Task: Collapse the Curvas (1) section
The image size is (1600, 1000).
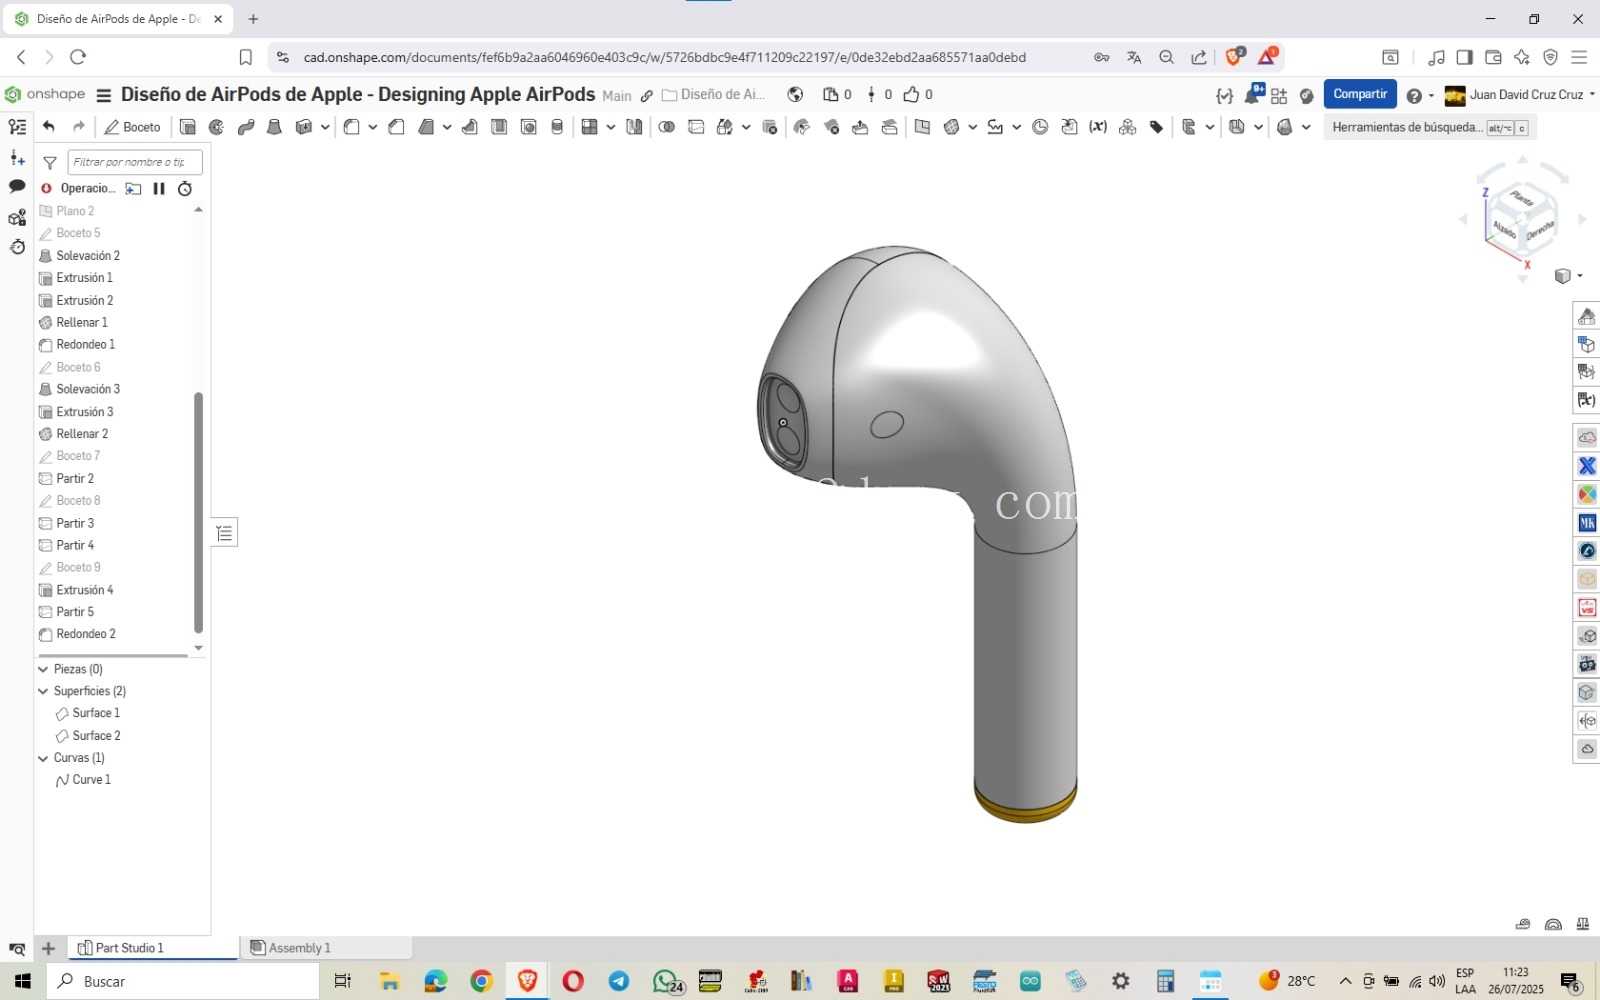Action: 43,758
